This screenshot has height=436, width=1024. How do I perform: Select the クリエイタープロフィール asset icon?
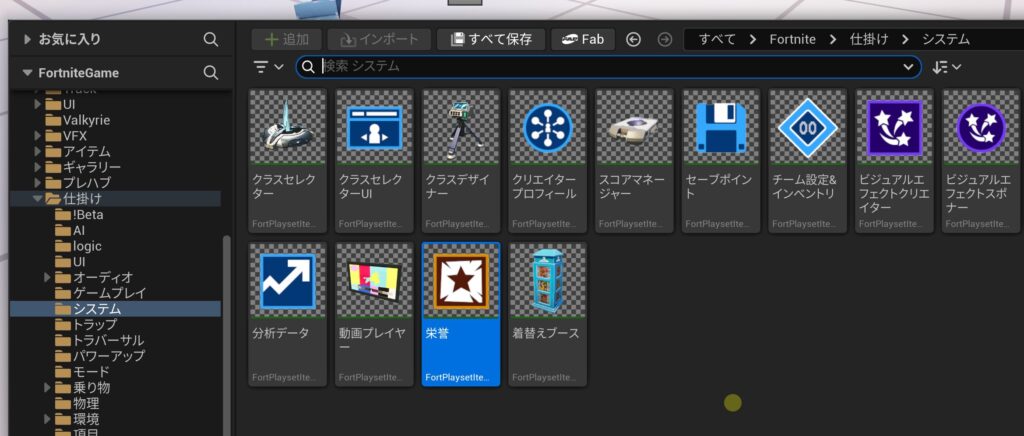click(x=548, y=127)
